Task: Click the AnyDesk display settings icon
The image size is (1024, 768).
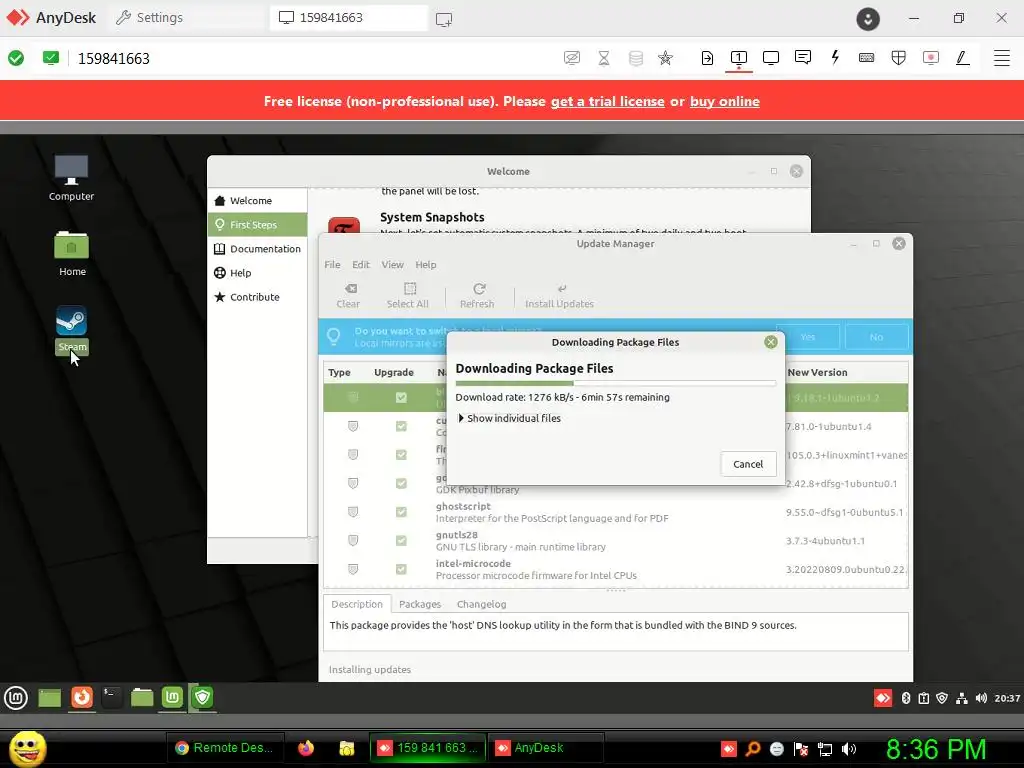Action: (771, 57)
